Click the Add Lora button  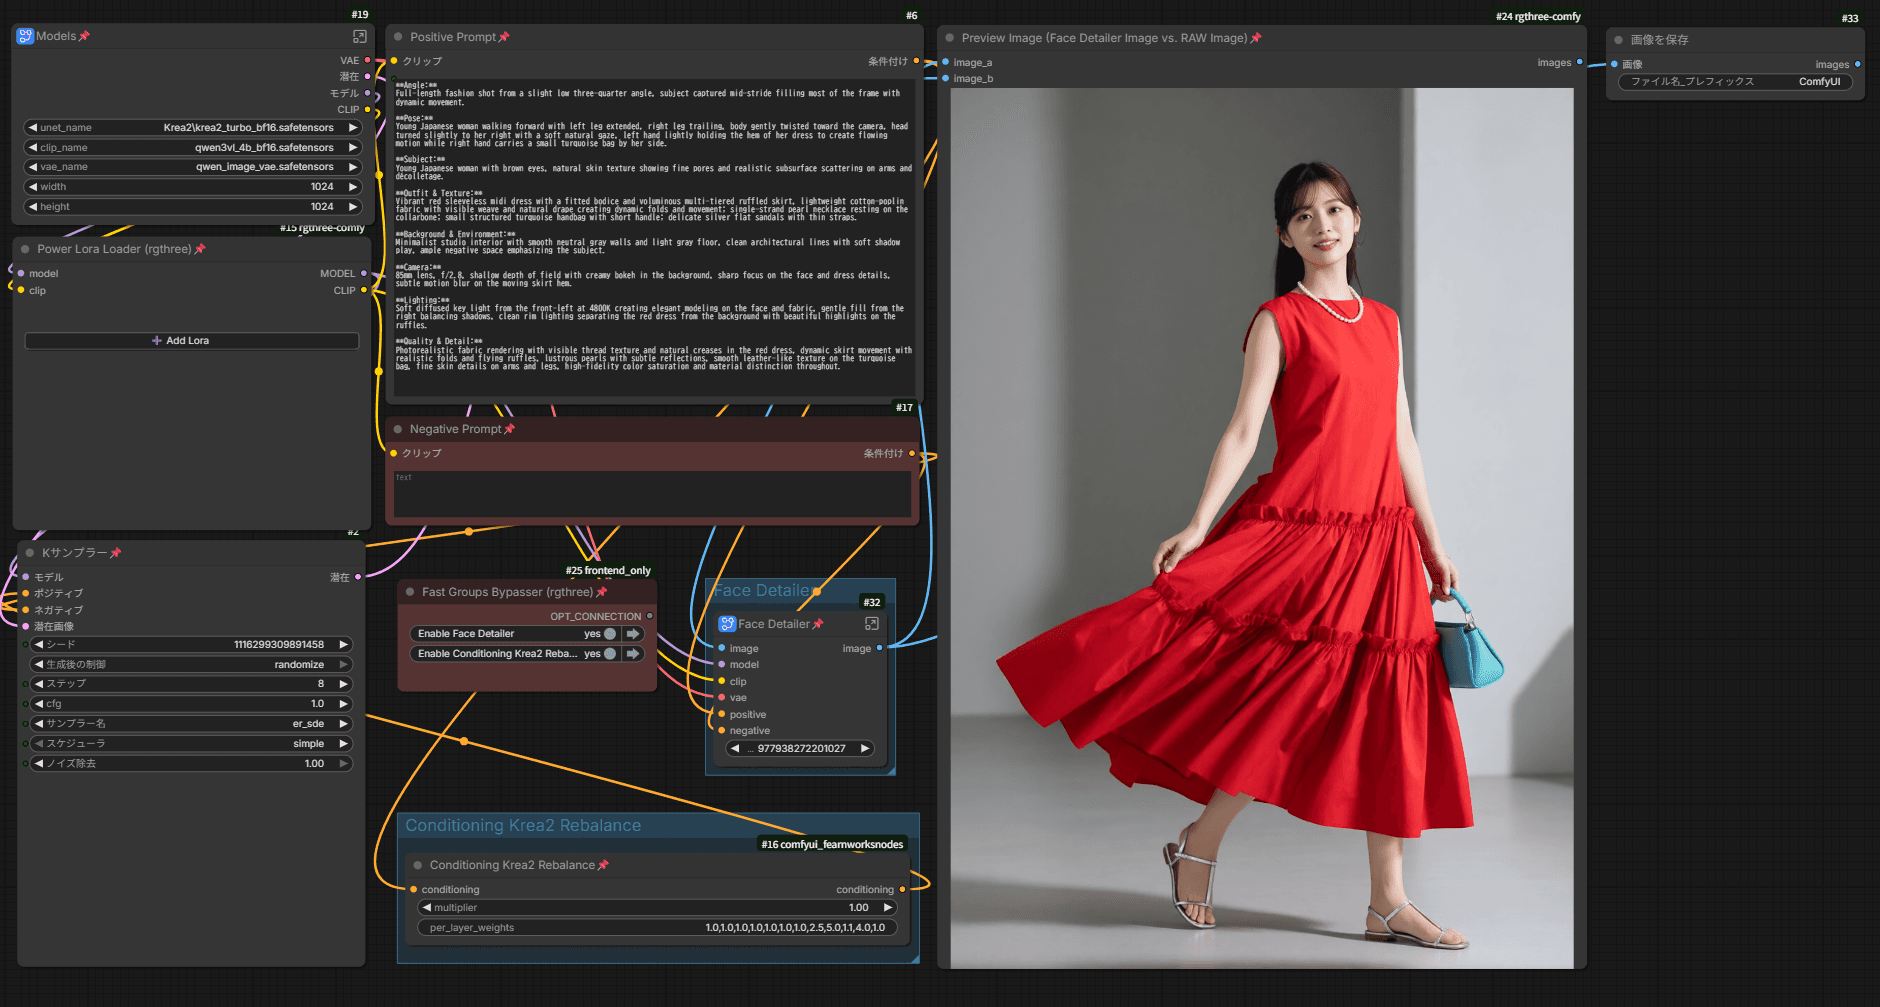(191, 341)
